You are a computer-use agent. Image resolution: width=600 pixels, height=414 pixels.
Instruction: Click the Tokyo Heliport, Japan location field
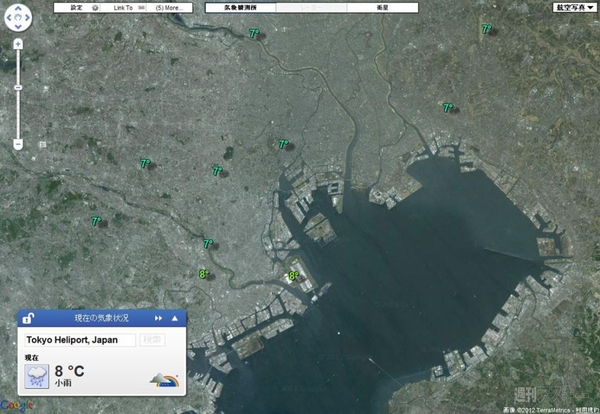coord(80,340)
